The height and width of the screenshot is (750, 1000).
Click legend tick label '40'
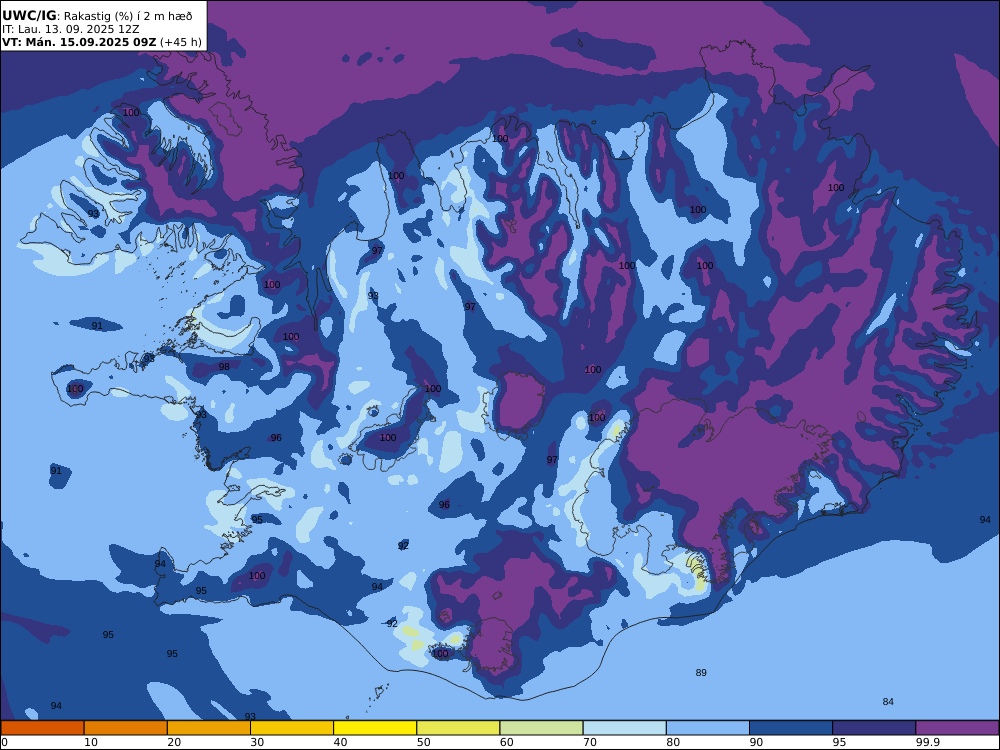click(341, 742)
